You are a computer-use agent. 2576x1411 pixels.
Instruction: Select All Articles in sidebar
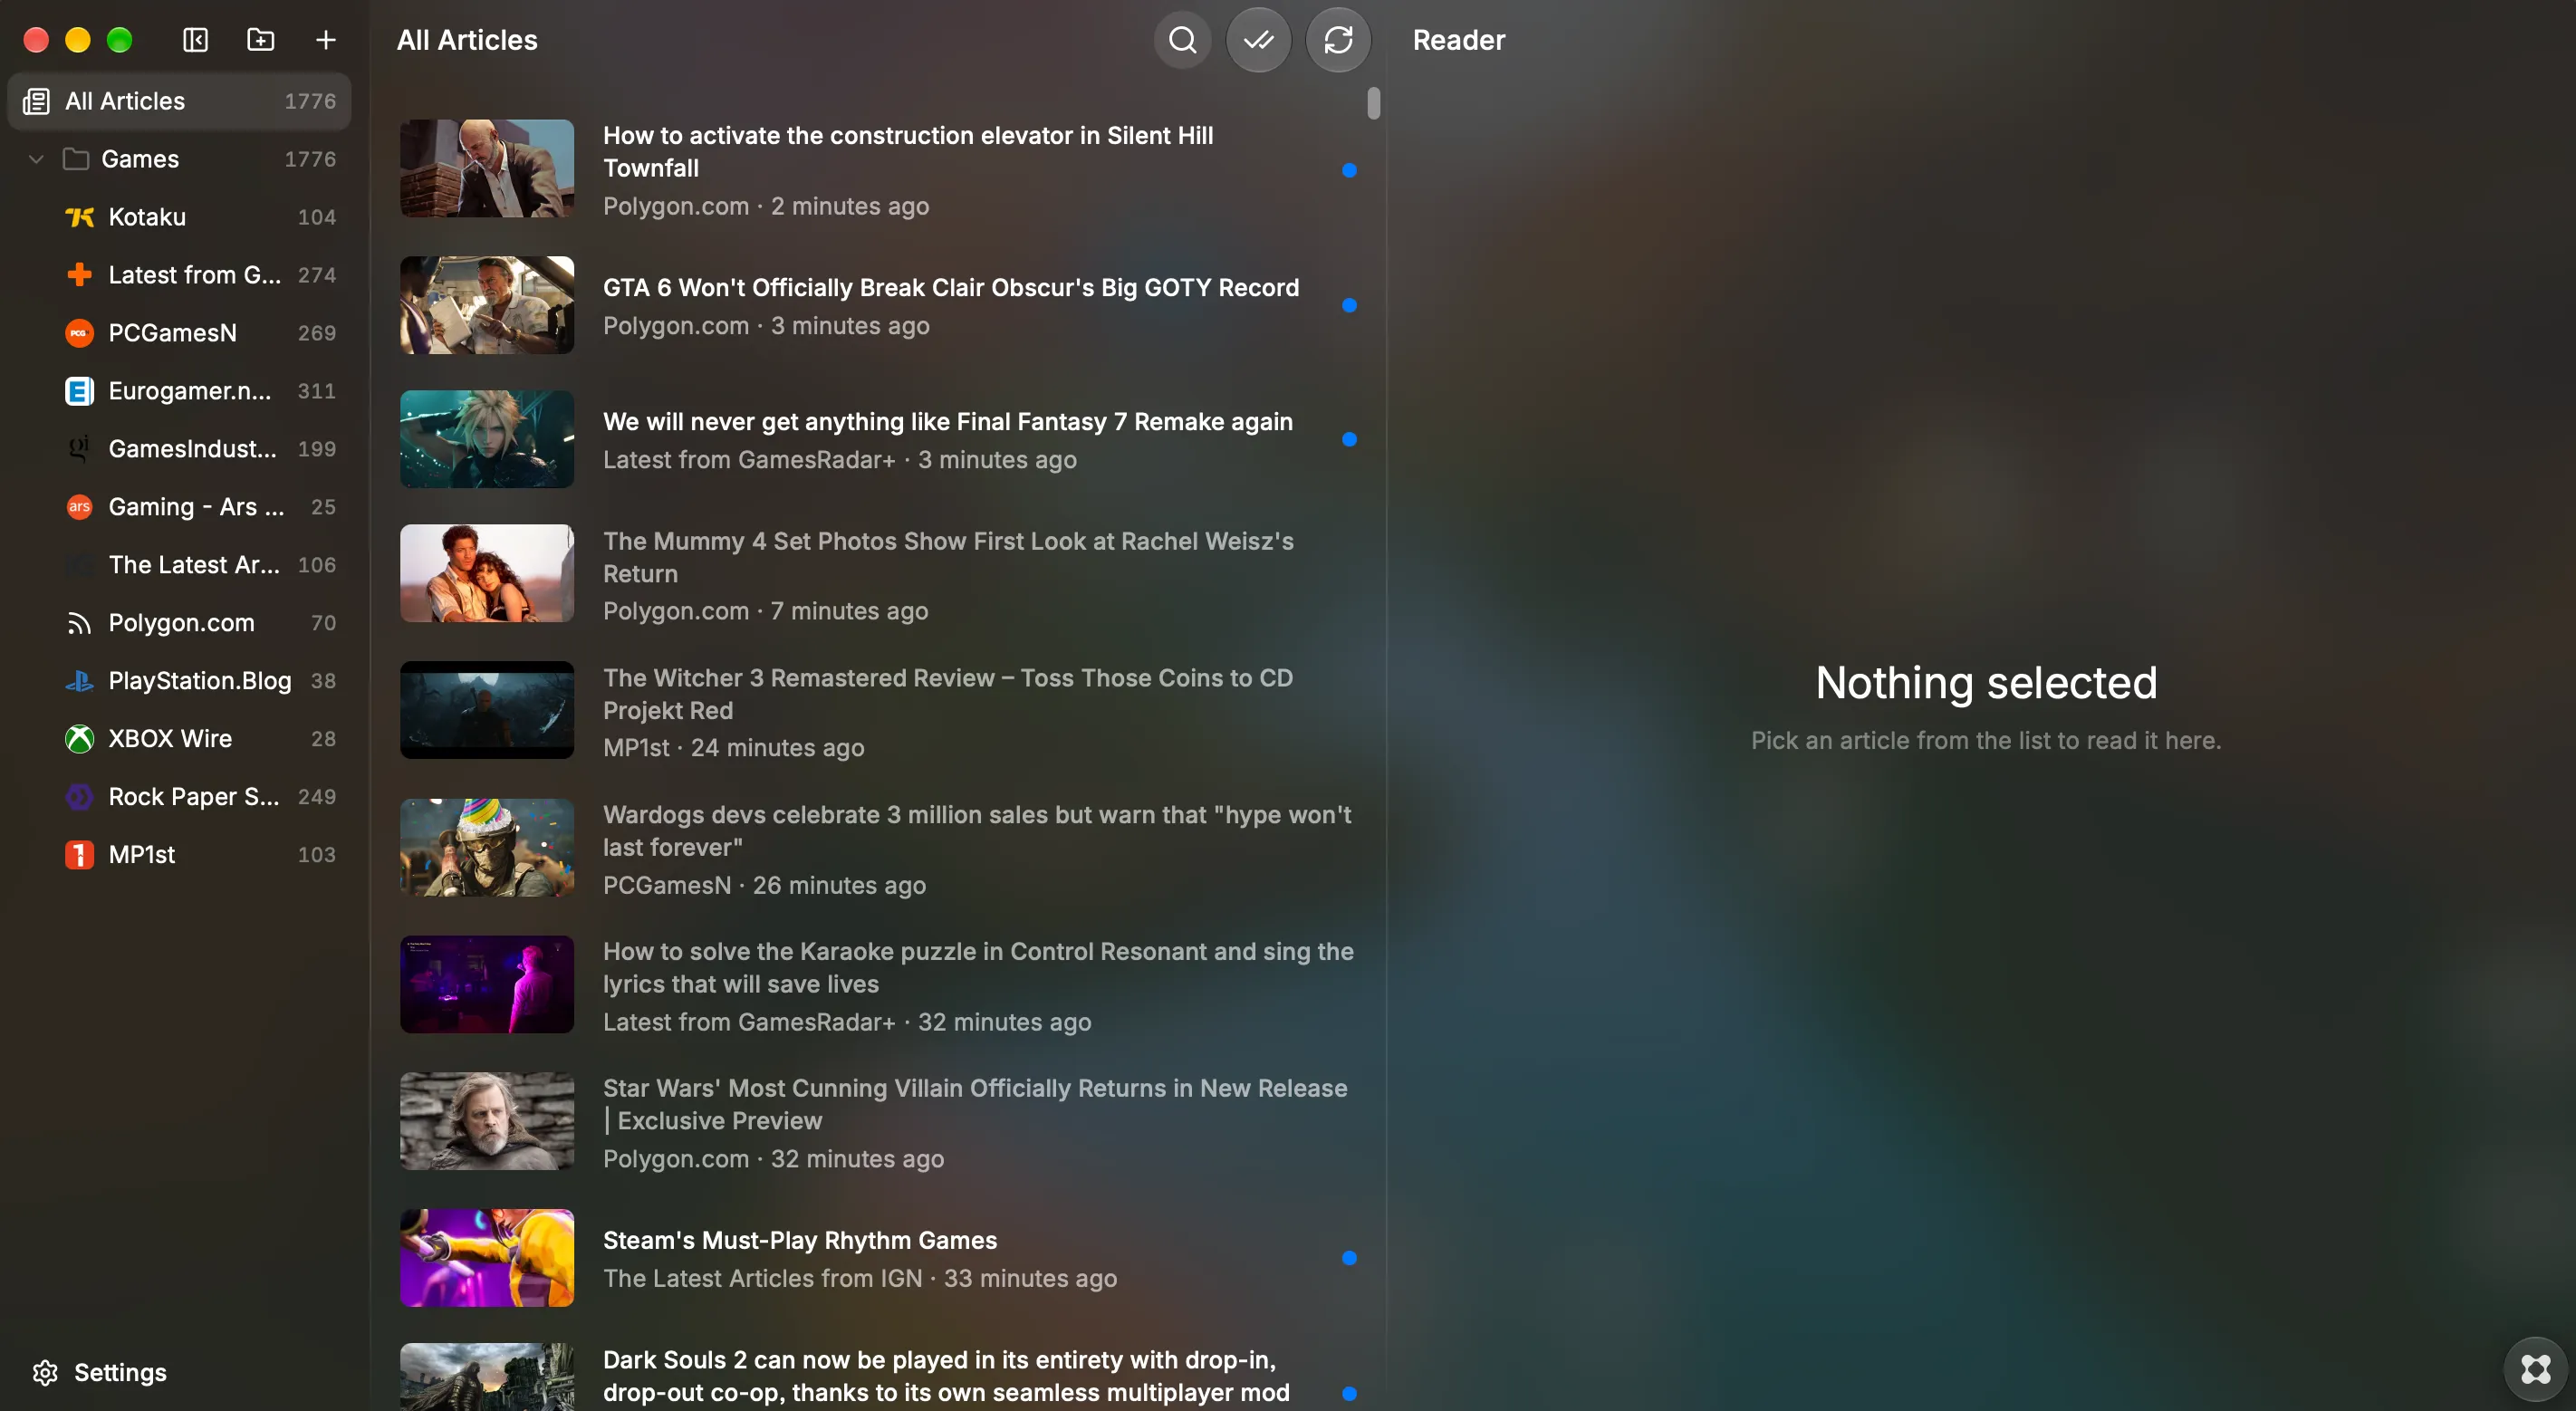point(180,101)
